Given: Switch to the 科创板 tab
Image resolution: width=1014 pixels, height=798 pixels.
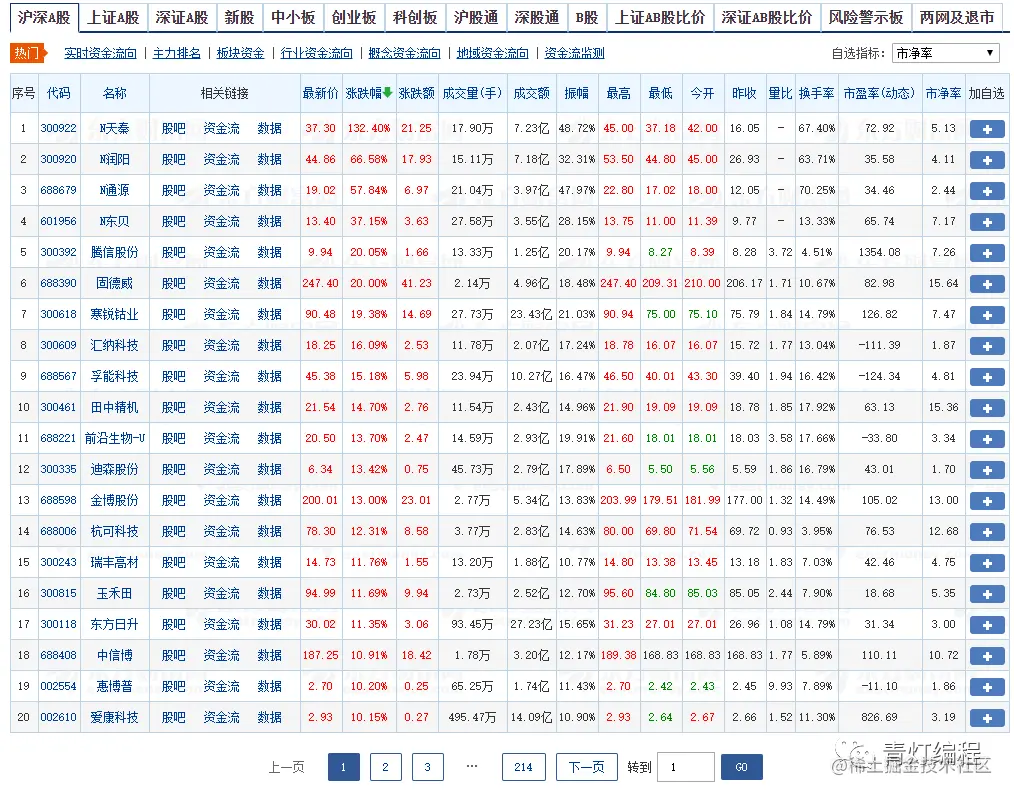Looking at the screenshot, I should (415, 17).
